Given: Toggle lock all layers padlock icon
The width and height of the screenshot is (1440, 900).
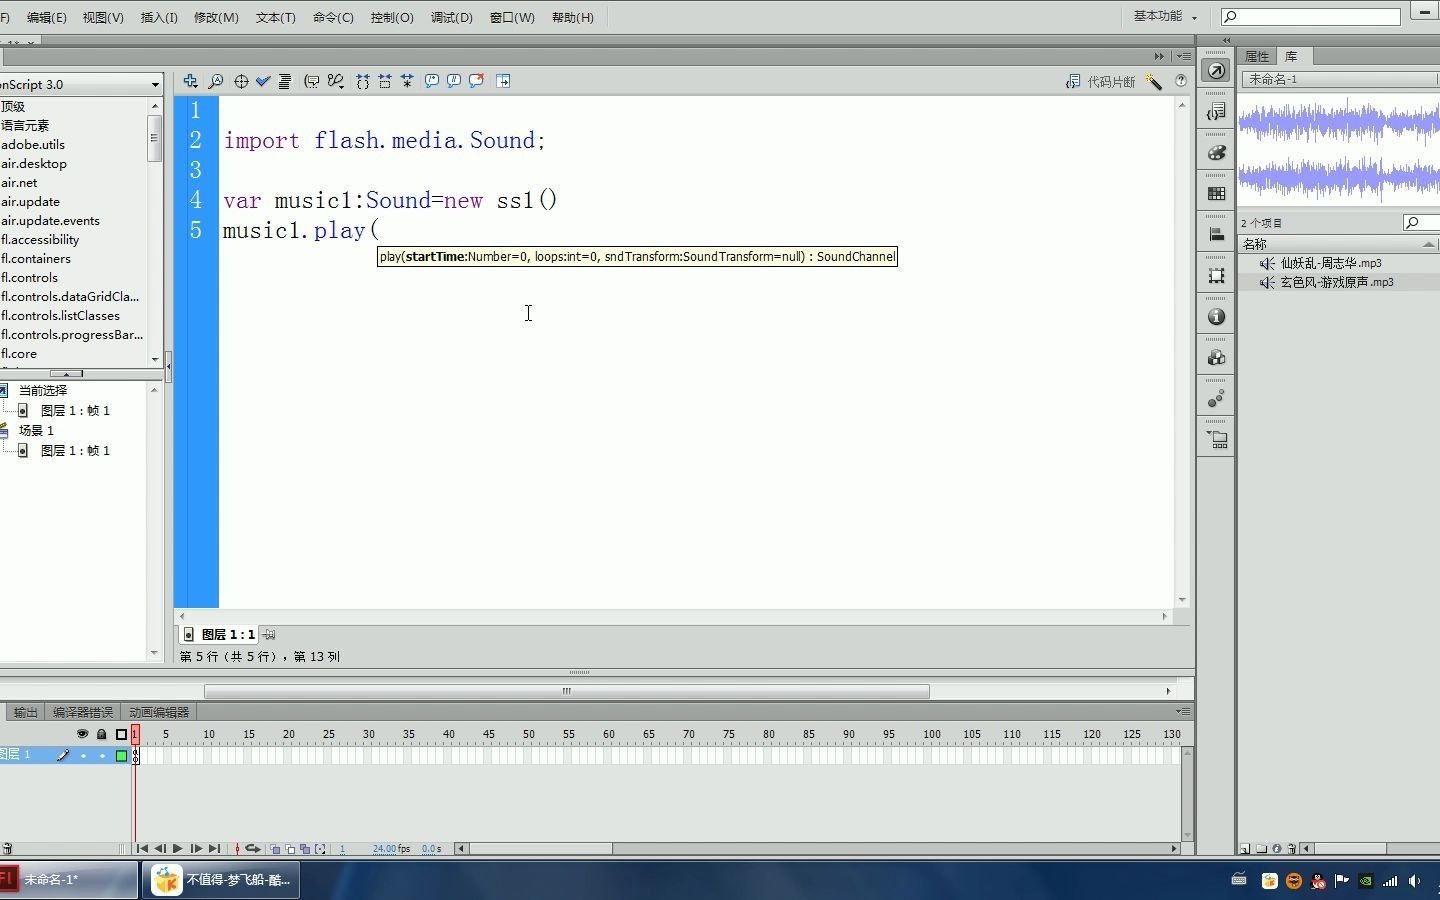Looking at the screenshot, I should click(x=101, y=734).
